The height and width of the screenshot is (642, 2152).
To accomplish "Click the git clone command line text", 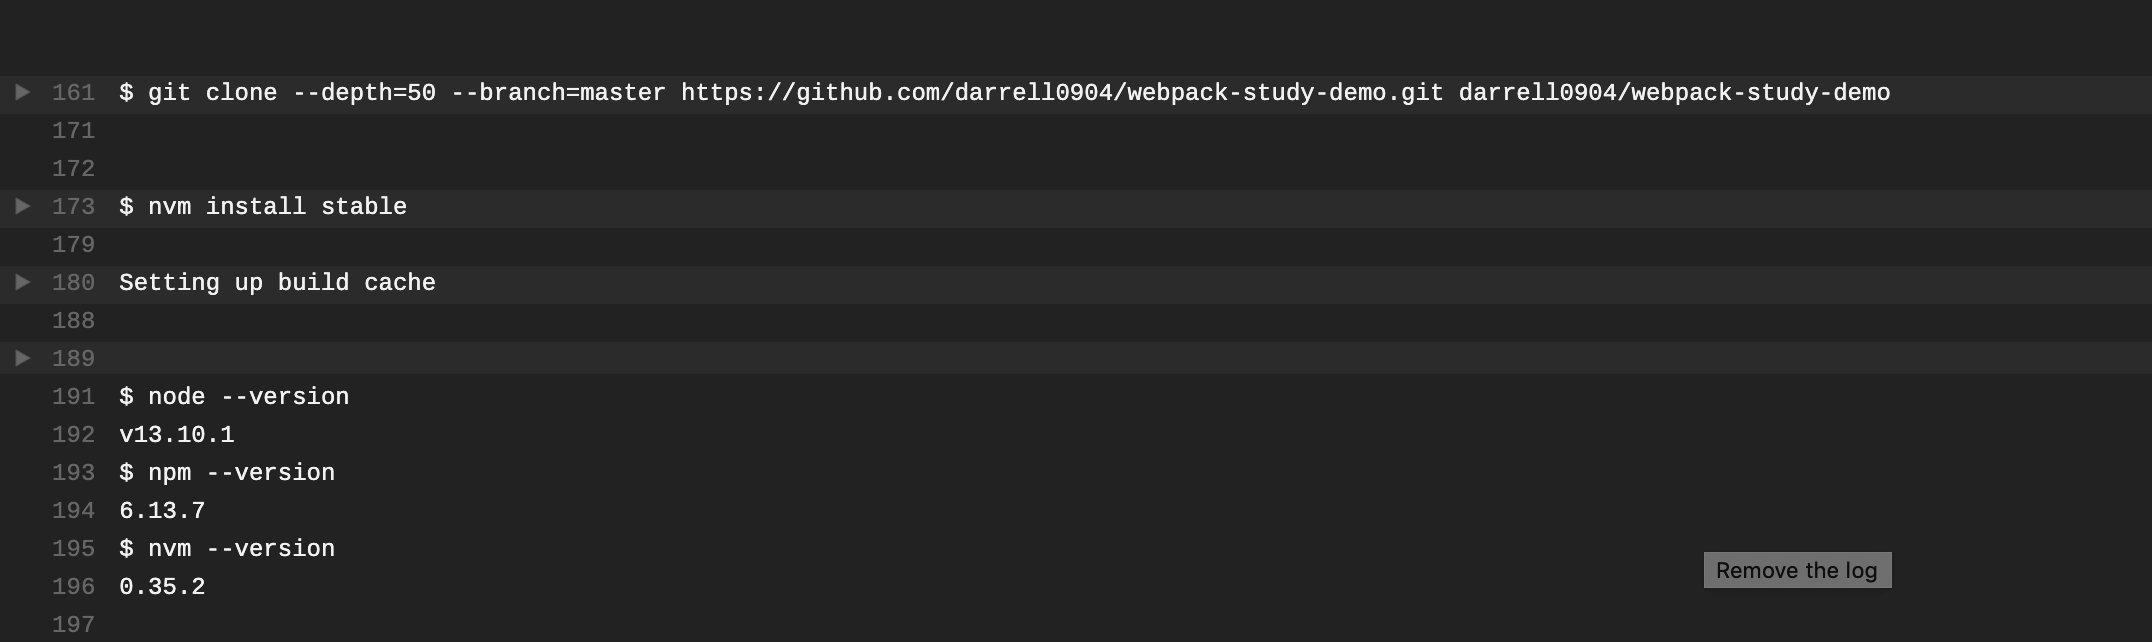I will coord(1004,93).
